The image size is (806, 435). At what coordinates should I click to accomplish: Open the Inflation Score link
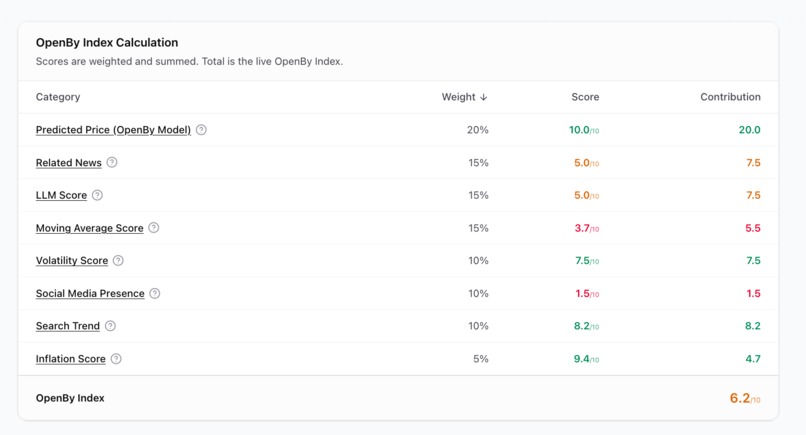pos(70,359)
